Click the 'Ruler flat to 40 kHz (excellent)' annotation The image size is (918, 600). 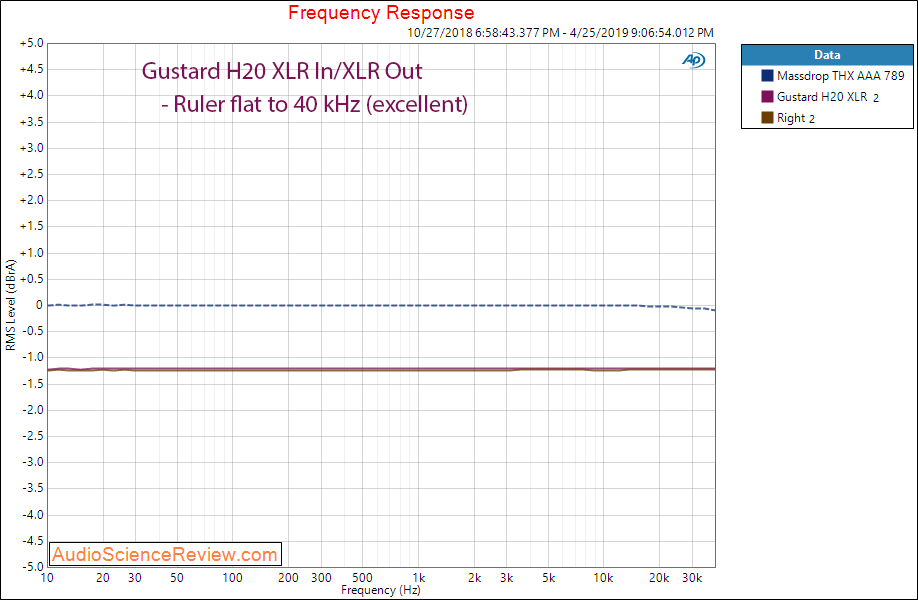pyautogui.click(x=314, y=104)
